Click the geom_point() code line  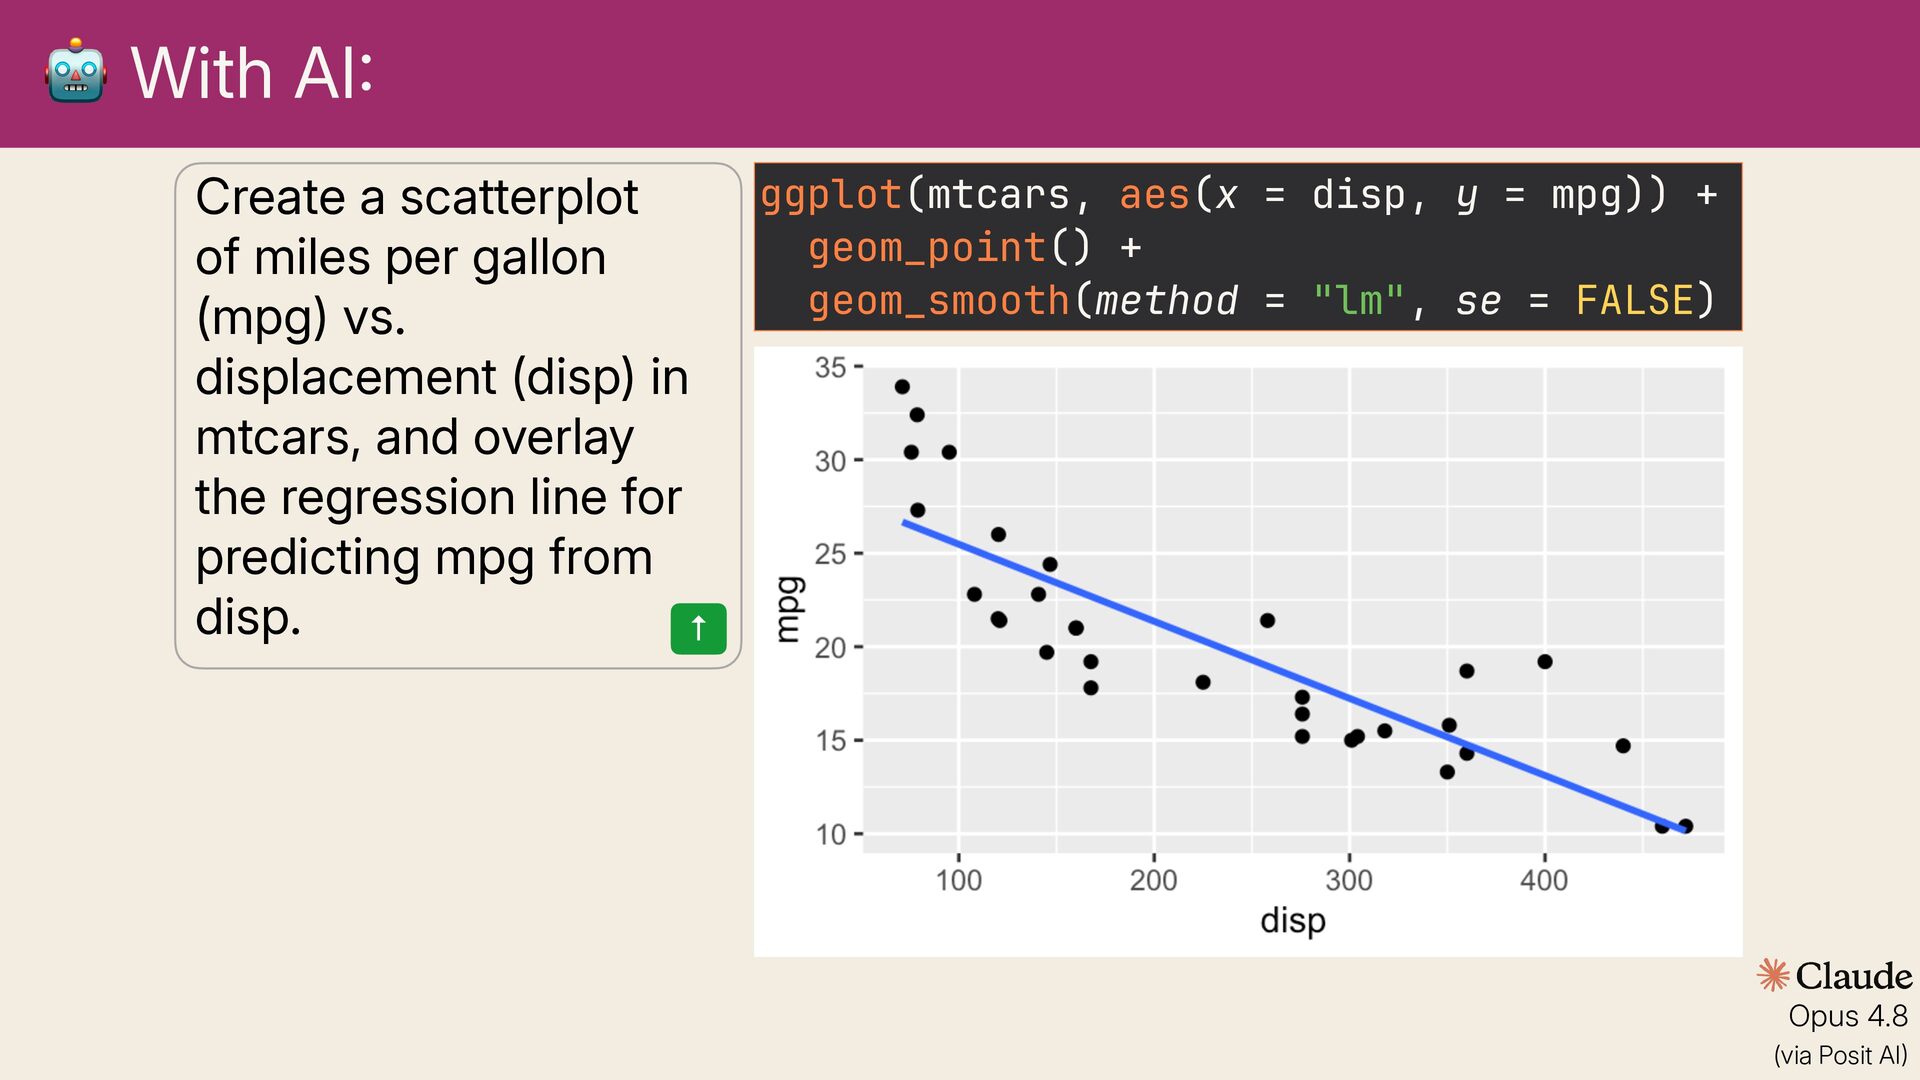974,247
